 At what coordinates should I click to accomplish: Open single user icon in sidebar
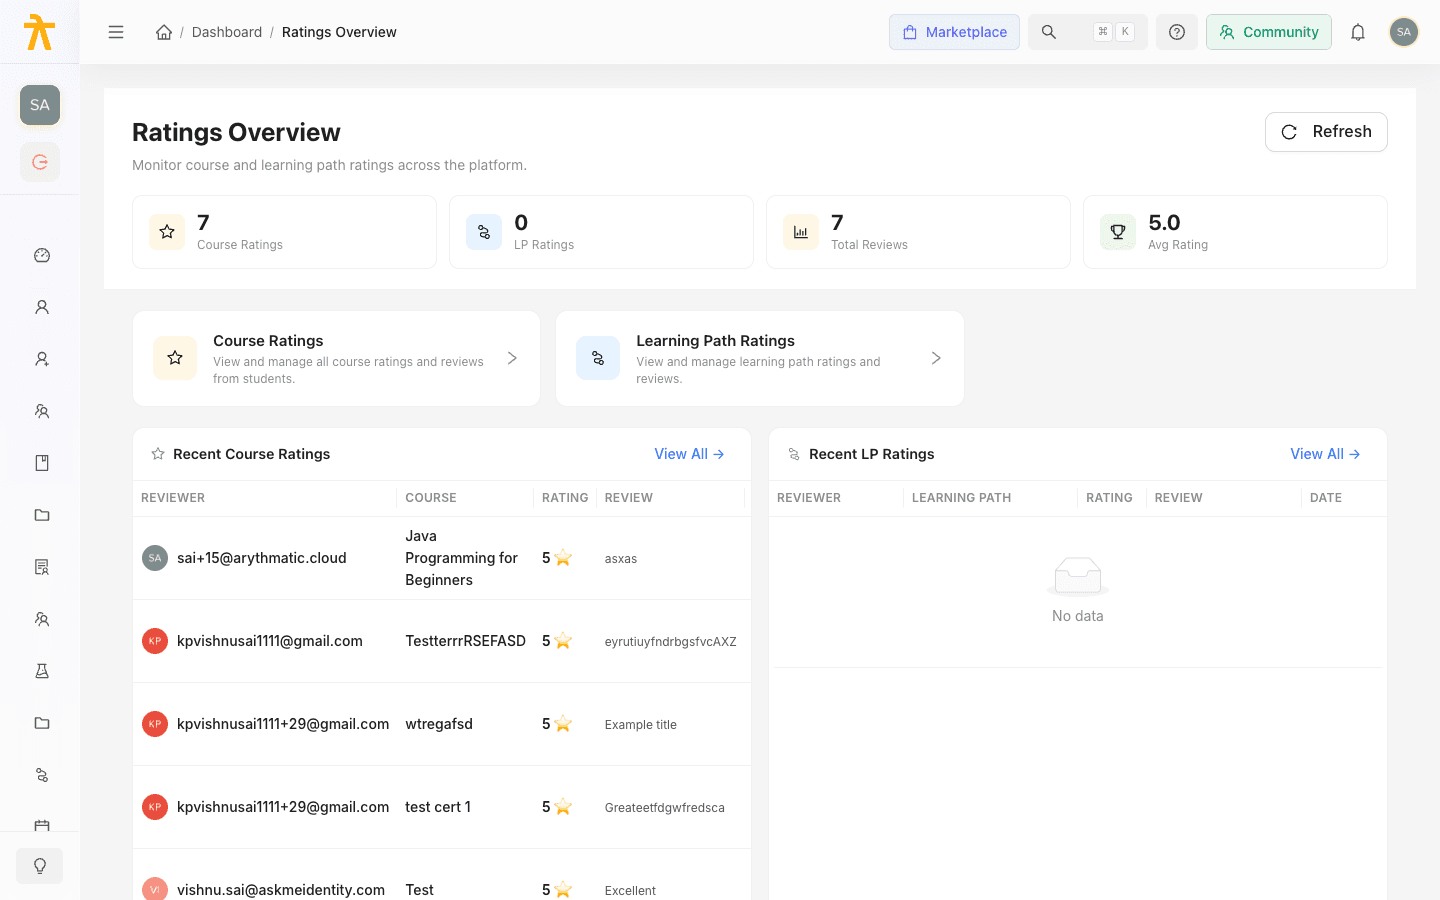pos(42,307)
